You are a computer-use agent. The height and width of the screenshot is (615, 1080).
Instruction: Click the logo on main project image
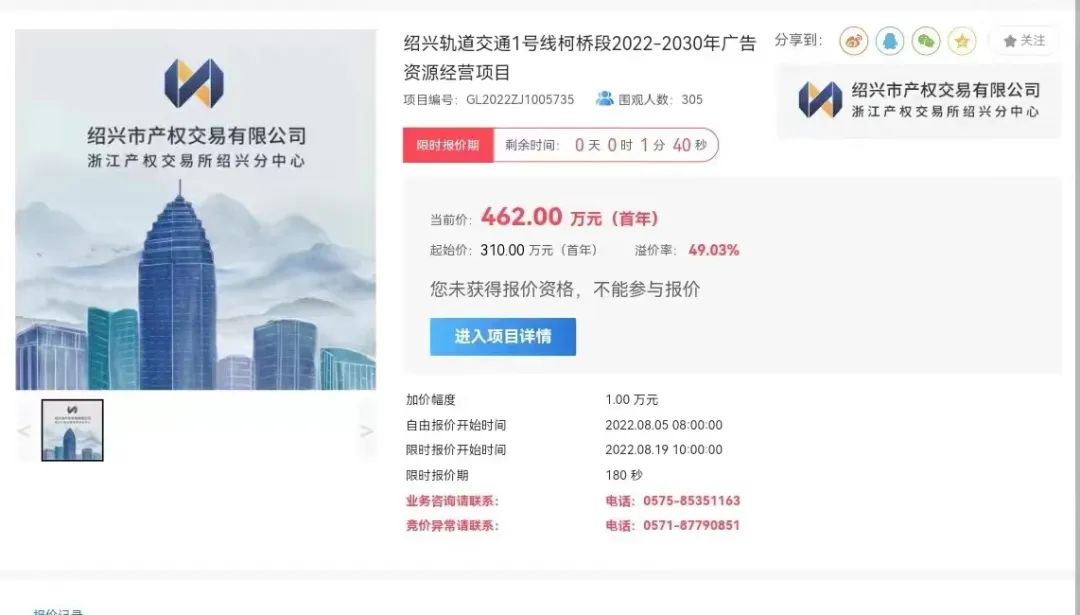(194, 83)
